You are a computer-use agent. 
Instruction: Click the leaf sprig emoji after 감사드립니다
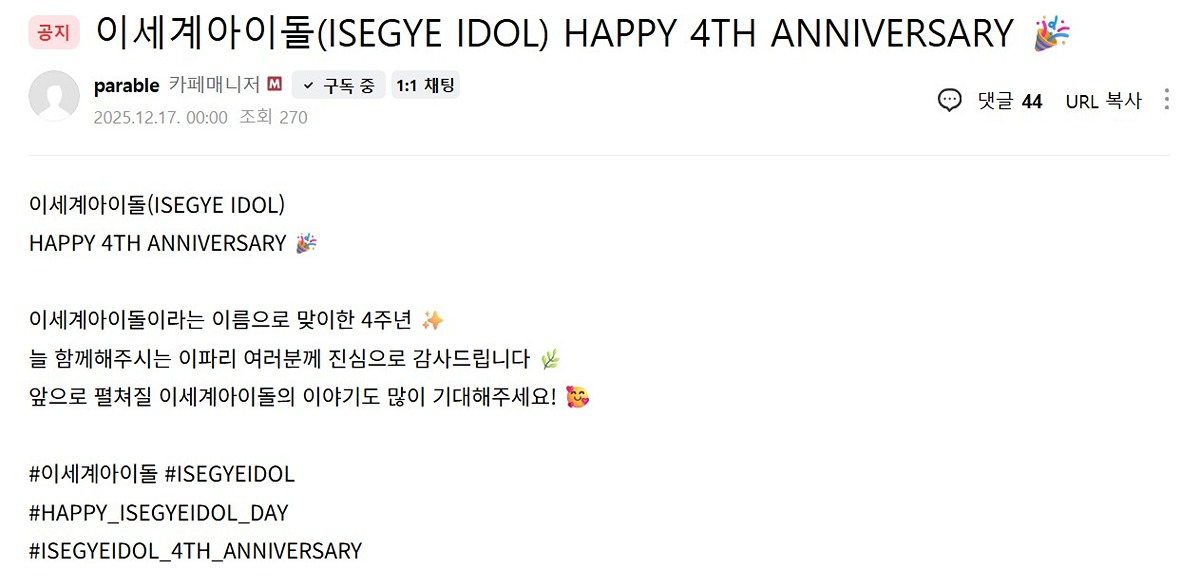click(549, 358)
